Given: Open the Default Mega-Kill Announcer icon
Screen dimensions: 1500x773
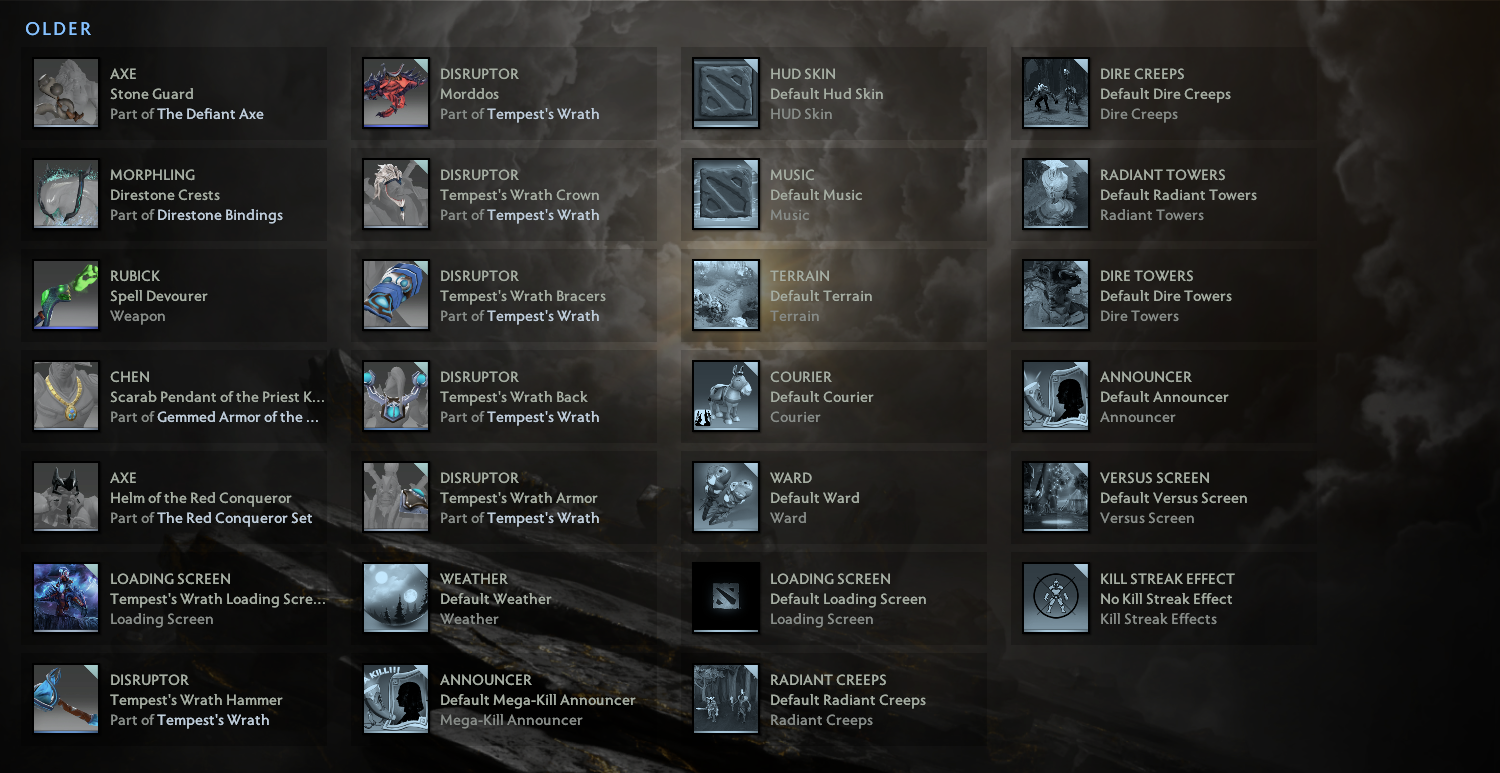Looking at the screenshot, I should coord(396,699).
